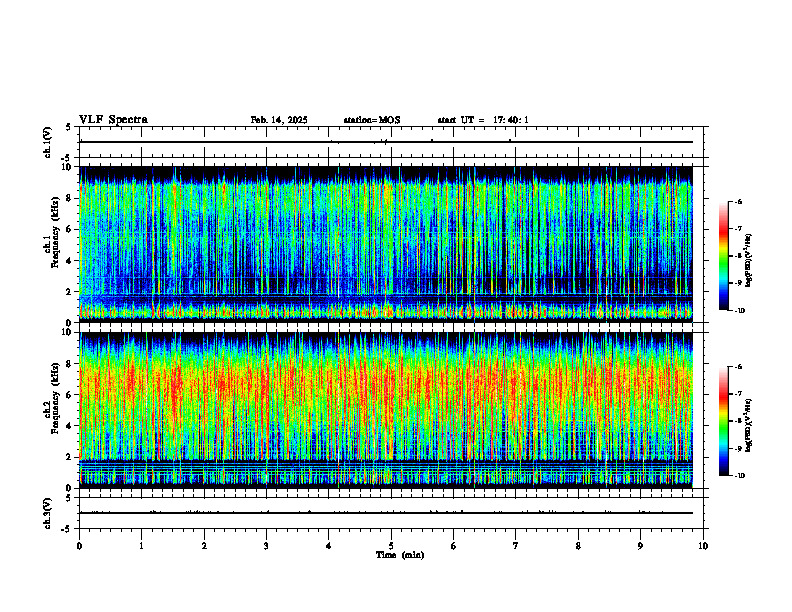
Task: Click the ch.1 color scale log(PSD) label
Action: (x=749, y=260)
